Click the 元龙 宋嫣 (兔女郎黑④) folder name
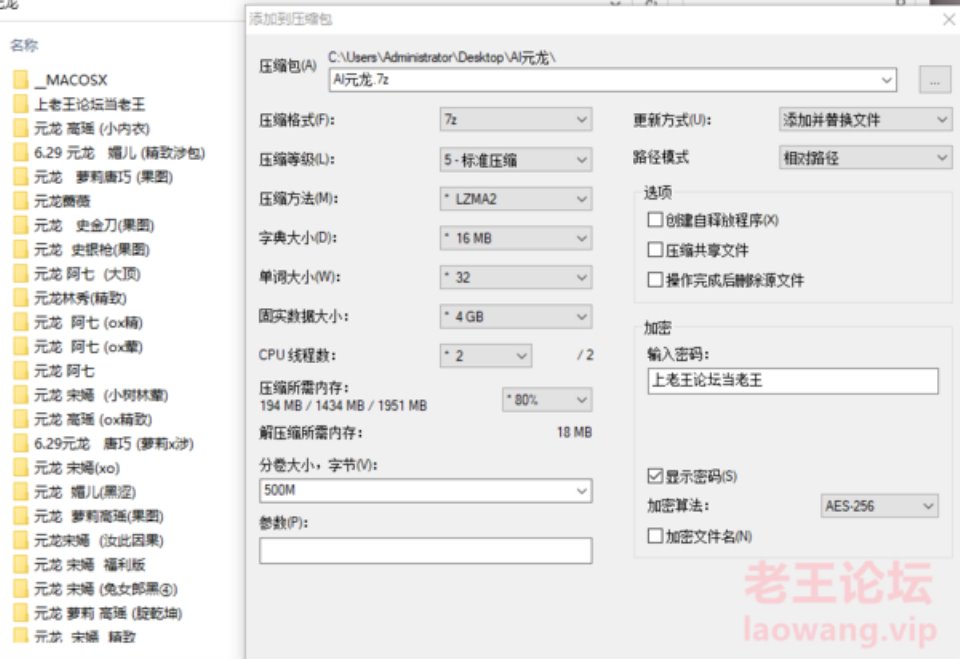Screen dimensions: 960x659 (106, 589)
